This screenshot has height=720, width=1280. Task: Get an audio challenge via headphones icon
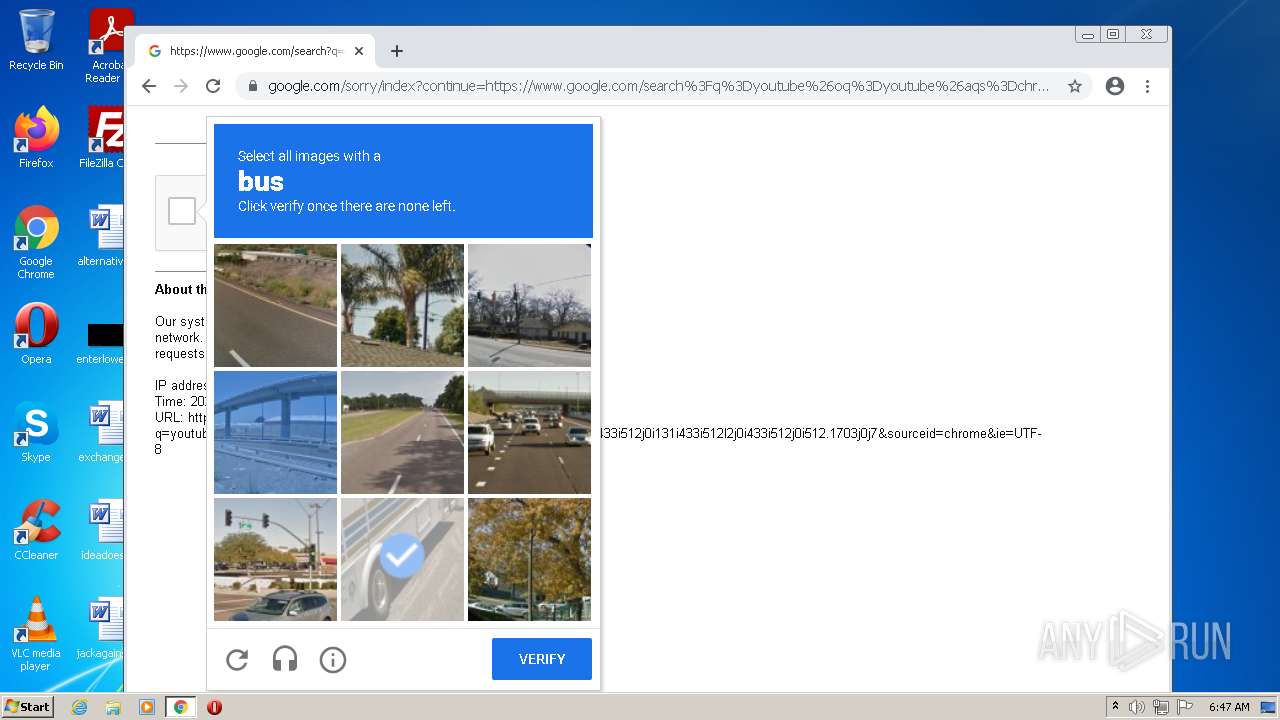tap(285, 660)
